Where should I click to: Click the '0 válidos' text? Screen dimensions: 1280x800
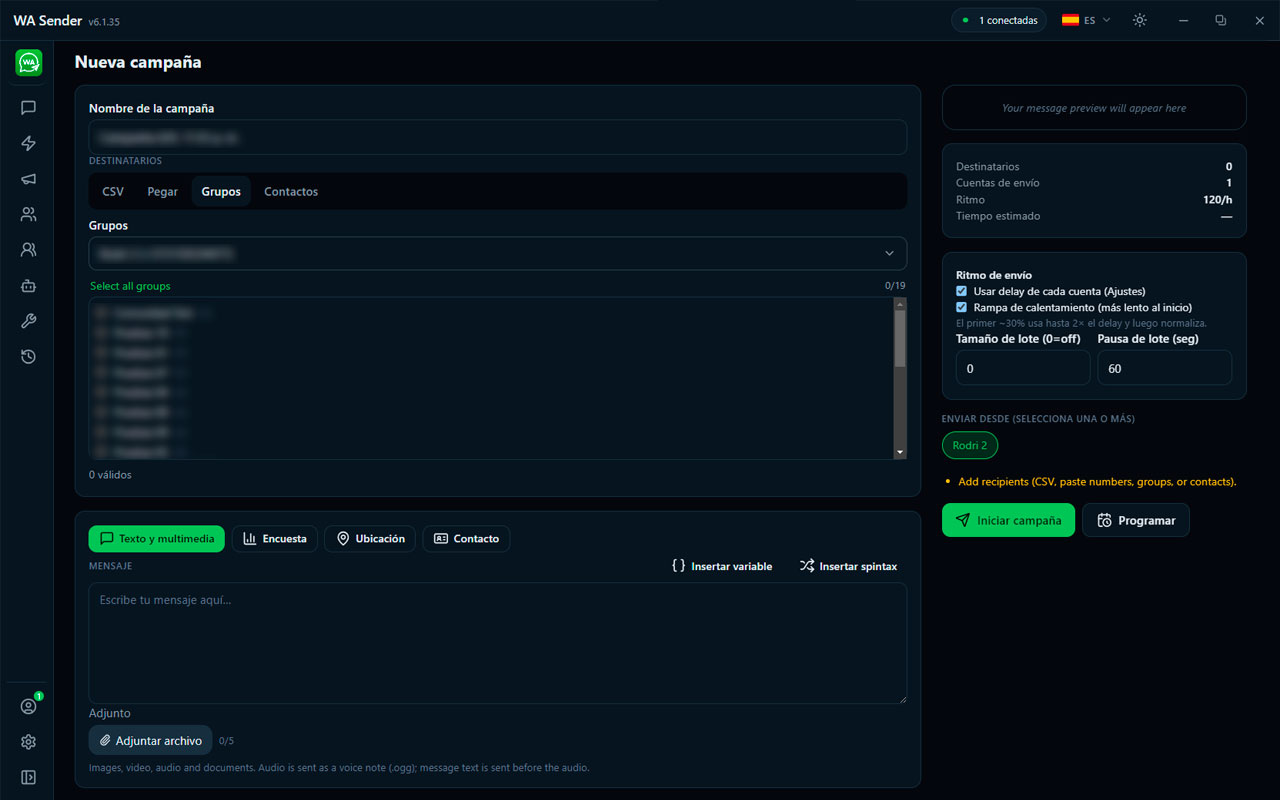[x=110, y=475]
